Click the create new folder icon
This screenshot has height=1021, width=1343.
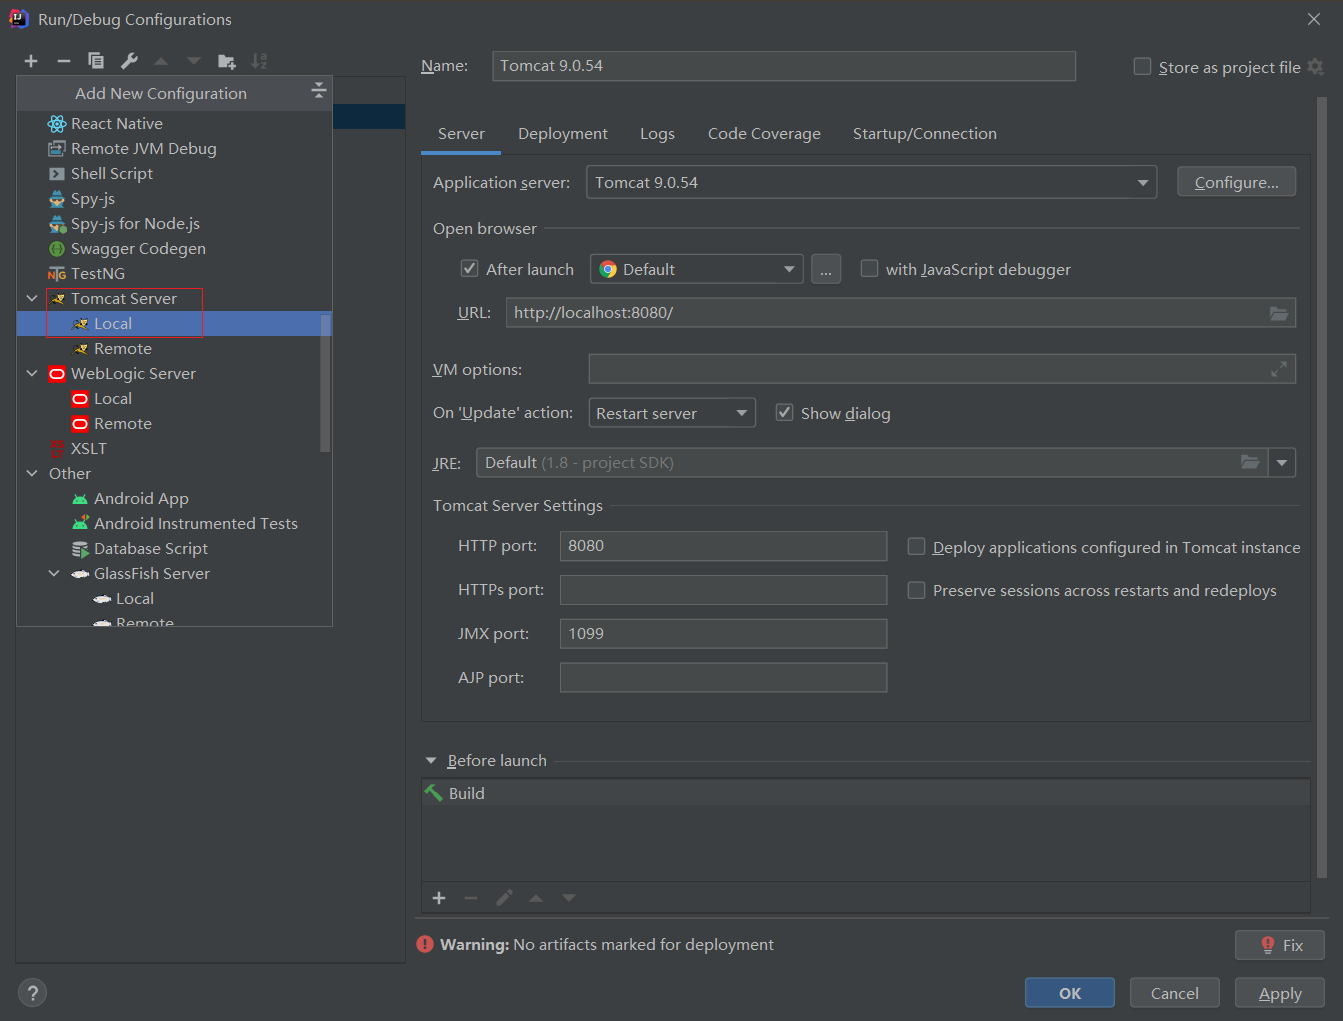tap(227, 61)
